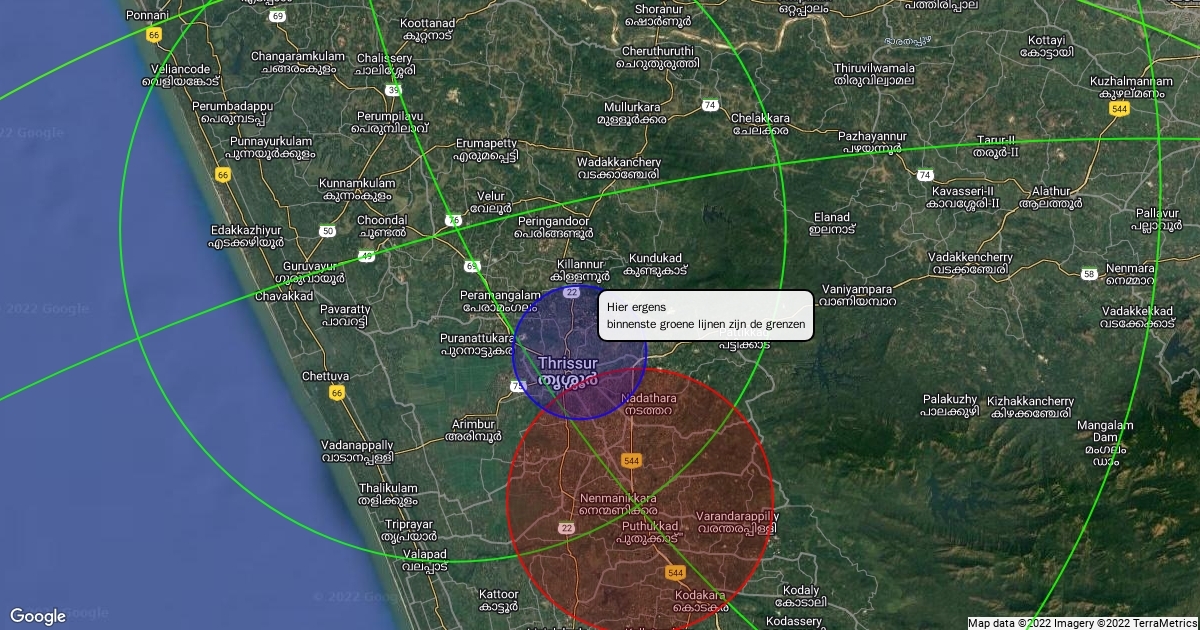This screenshot has width=1200, height=630.
Task: Click the route 58 shield near Nenmara
Action: [x=1089, y=273]
